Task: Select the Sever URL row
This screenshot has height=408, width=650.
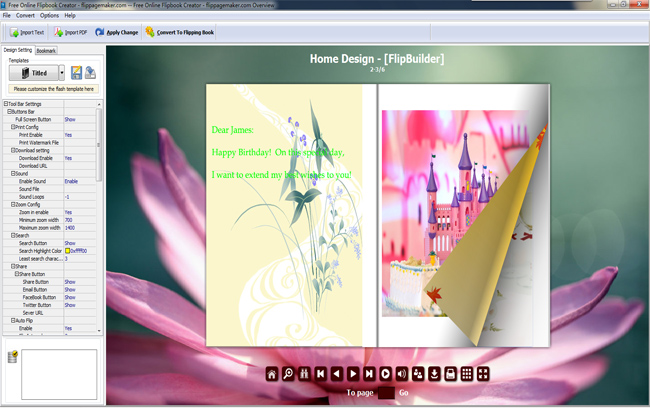Action: 50,313
